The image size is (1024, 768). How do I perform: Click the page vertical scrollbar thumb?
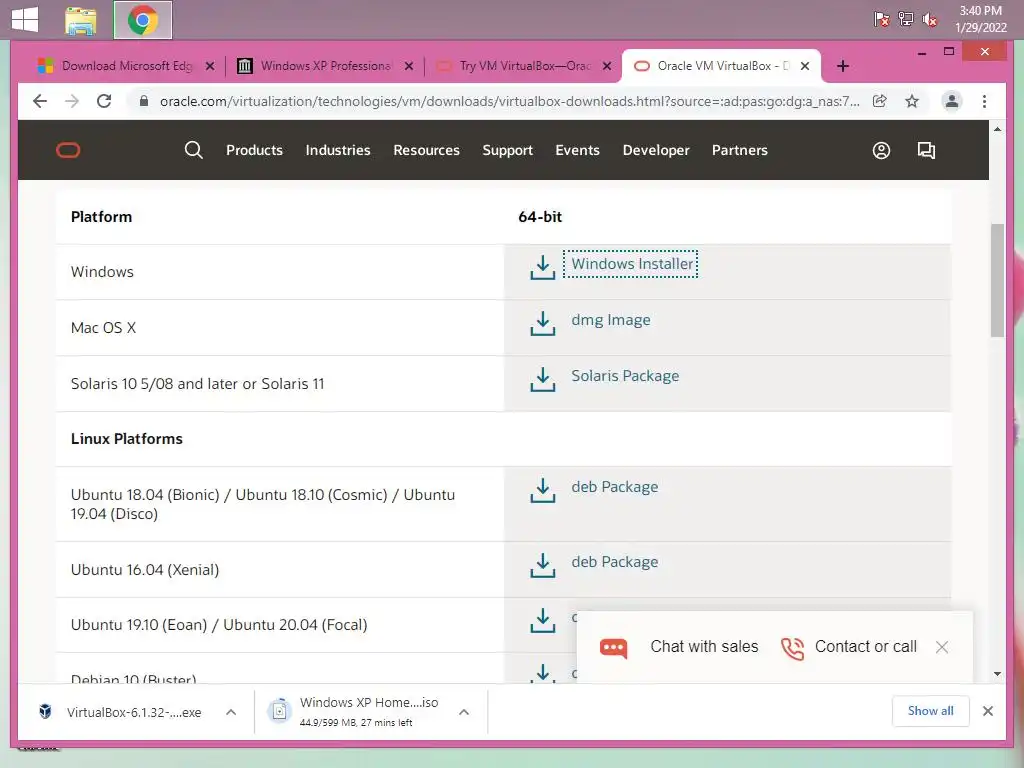[x=997, y=280]
